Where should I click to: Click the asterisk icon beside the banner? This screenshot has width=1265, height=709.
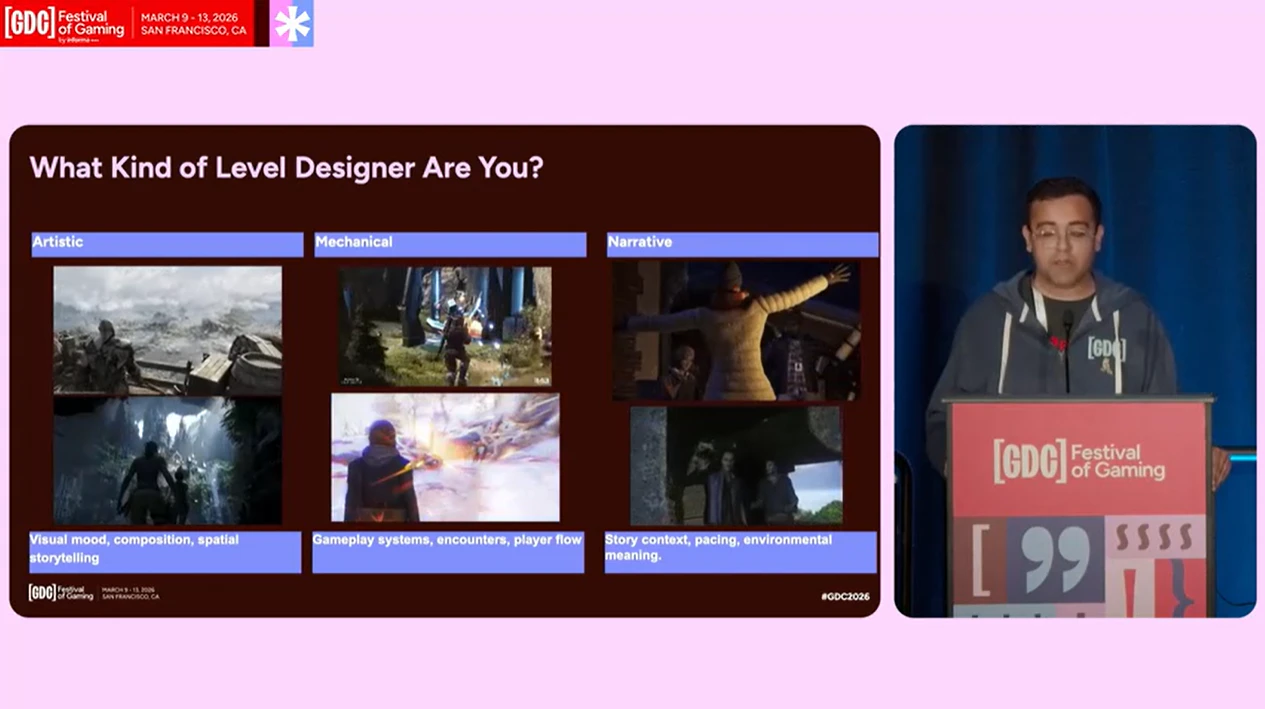(x=292, y=23)
